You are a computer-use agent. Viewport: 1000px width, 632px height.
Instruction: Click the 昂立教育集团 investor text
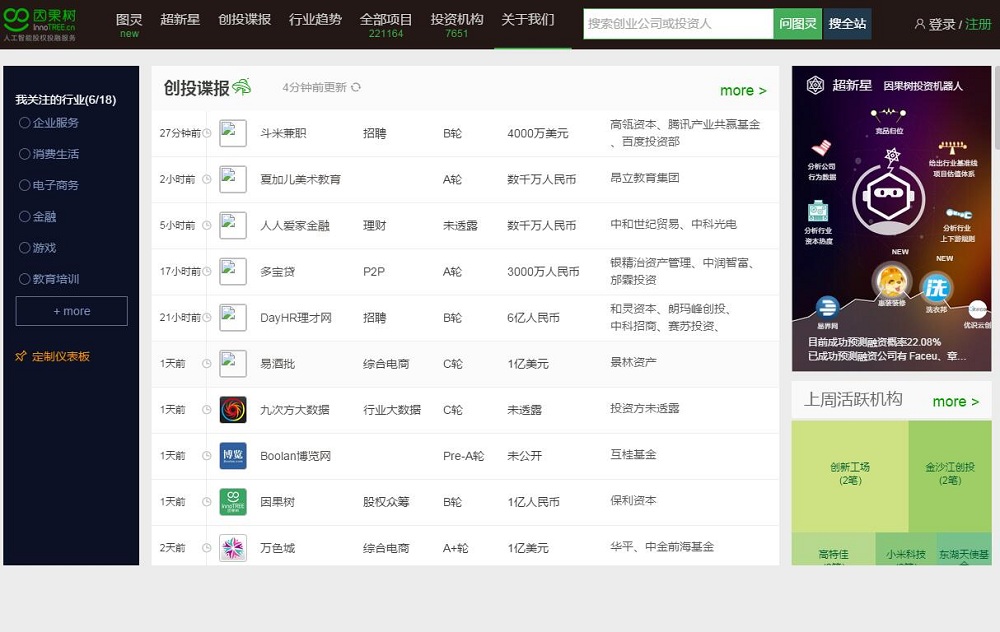pyautogui.click(x=645, y=178)
